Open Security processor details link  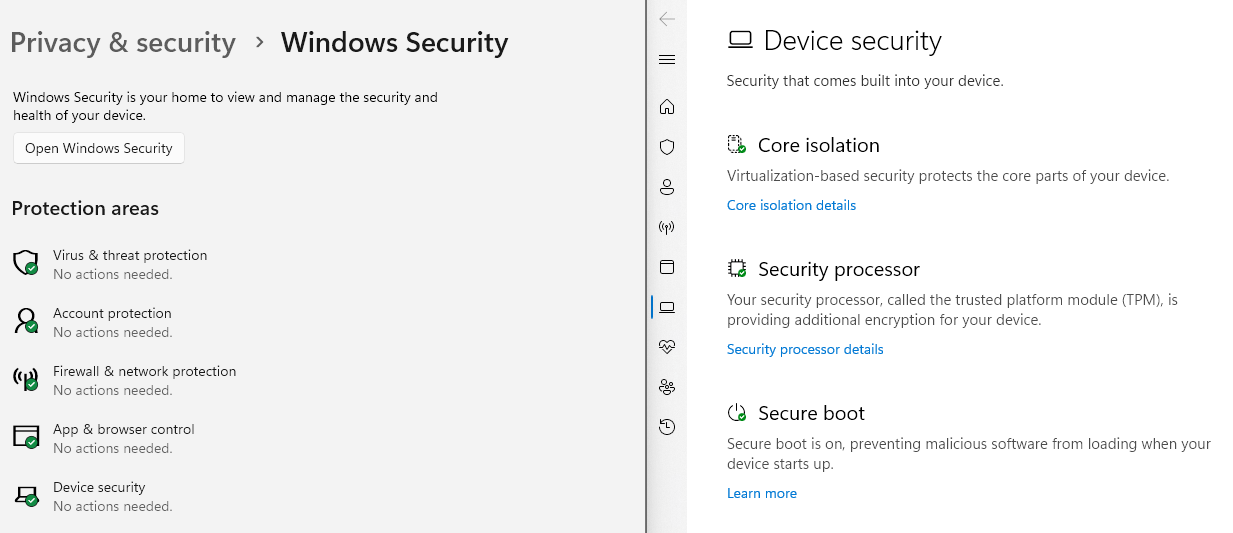[x=805, y=349]
